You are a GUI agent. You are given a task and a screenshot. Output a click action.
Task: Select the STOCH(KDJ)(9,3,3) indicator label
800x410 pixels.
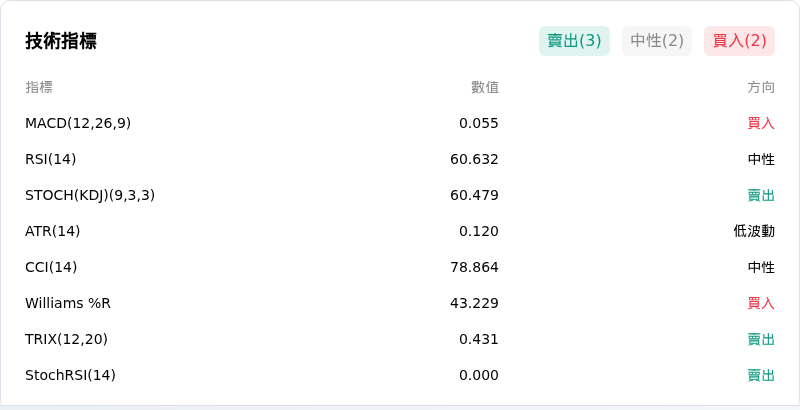[90, 195]
